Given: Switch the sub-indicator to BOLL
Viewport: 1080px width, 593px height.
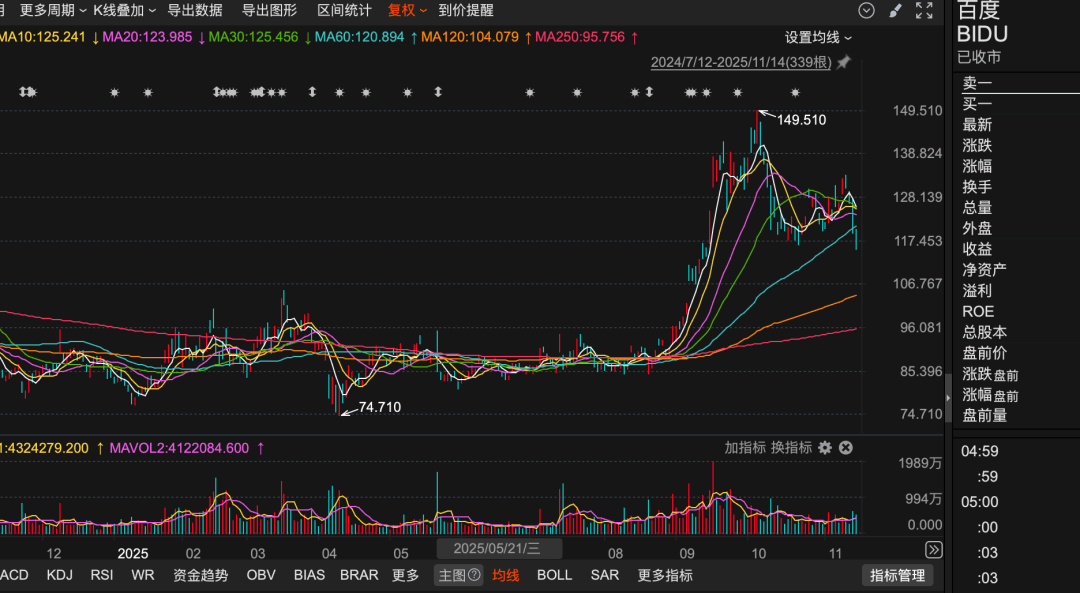Looking at the screenshot, I should [x=554, y=575].
